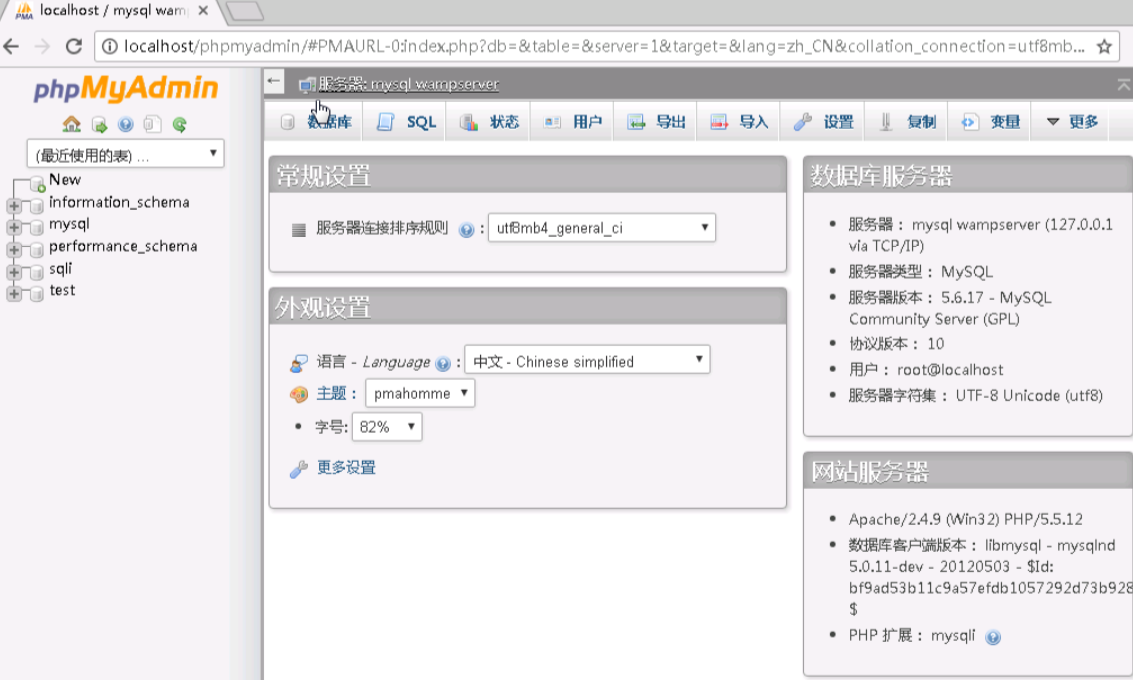1133x680 pixels.
Task: Click 'root@localhost' user text
Action: click(x=950, y=370)
